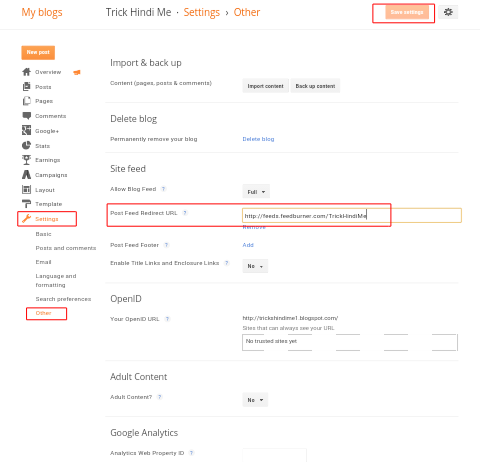
Task: Click the Post Feed Redirect URL field
Action: [352, 216]
